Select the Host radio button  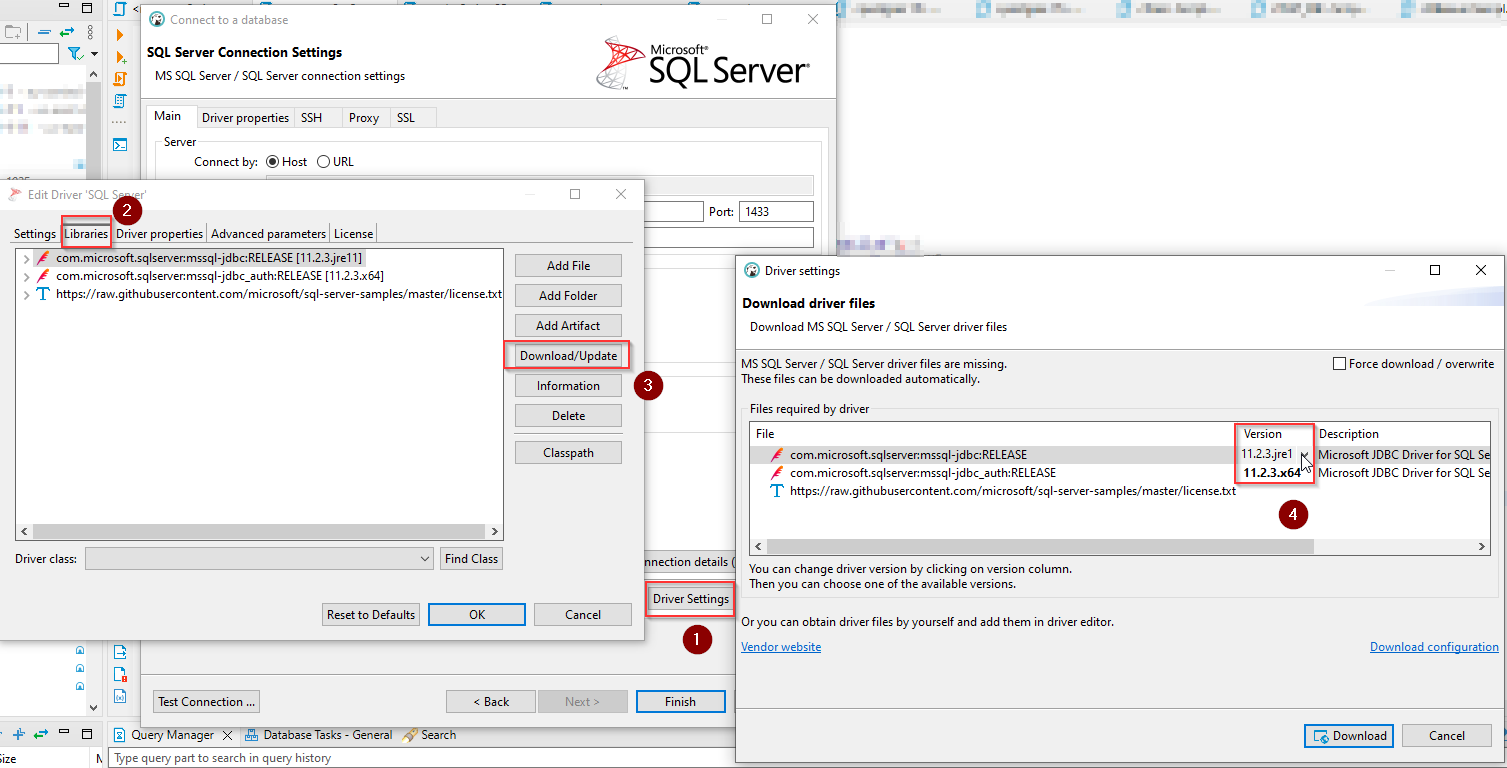271,161
